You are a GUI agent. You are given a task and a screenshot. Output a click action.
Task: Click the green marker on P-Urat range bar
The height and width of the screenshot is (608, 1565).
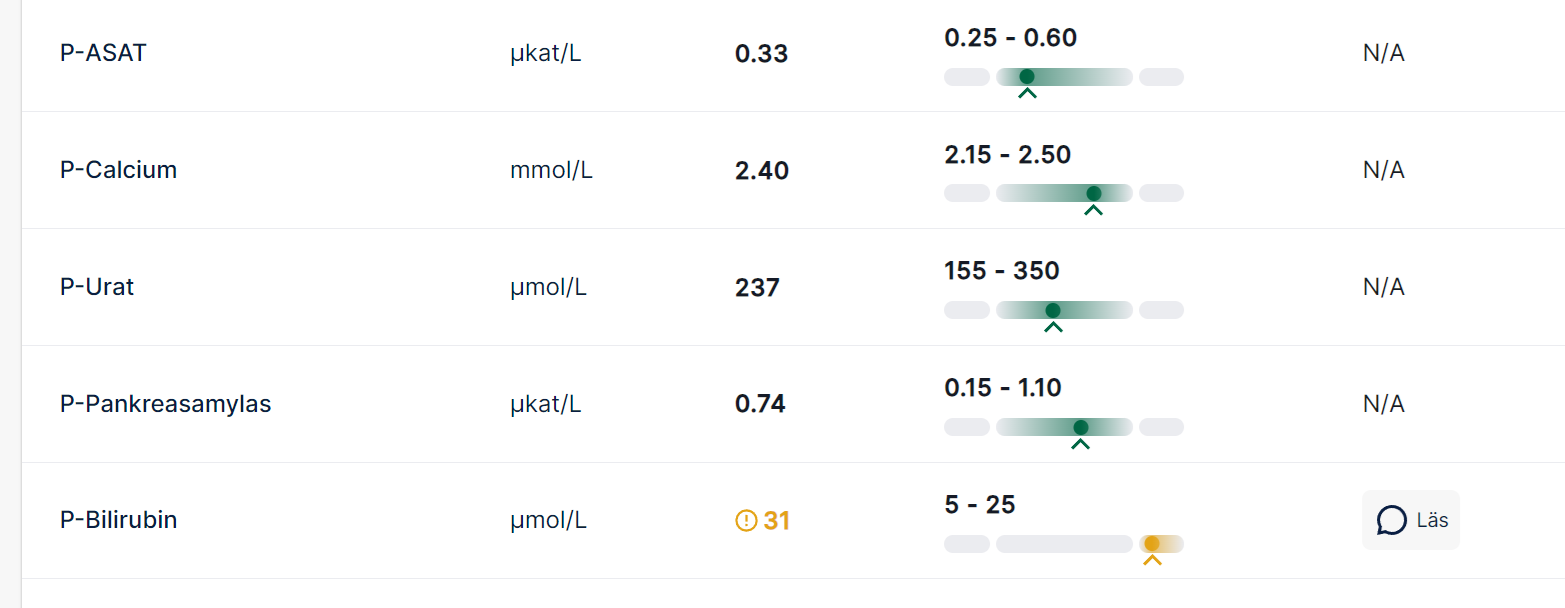pos(1053,310)
